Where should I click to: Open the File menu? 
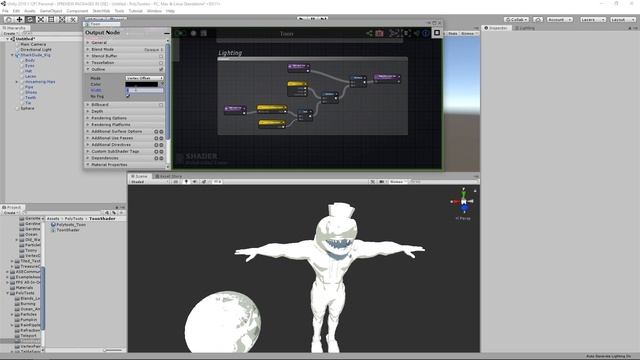point(5,11)
